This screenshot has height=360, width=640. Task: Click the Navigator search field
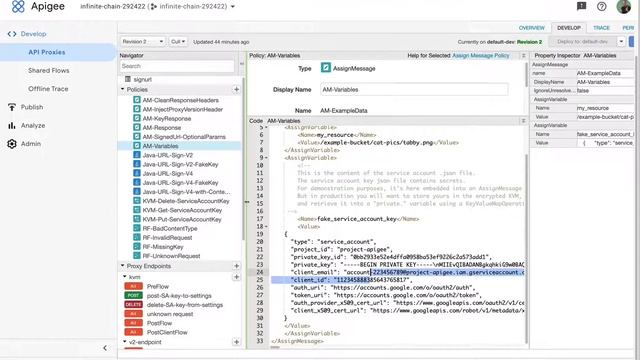(x=177, y=66)
